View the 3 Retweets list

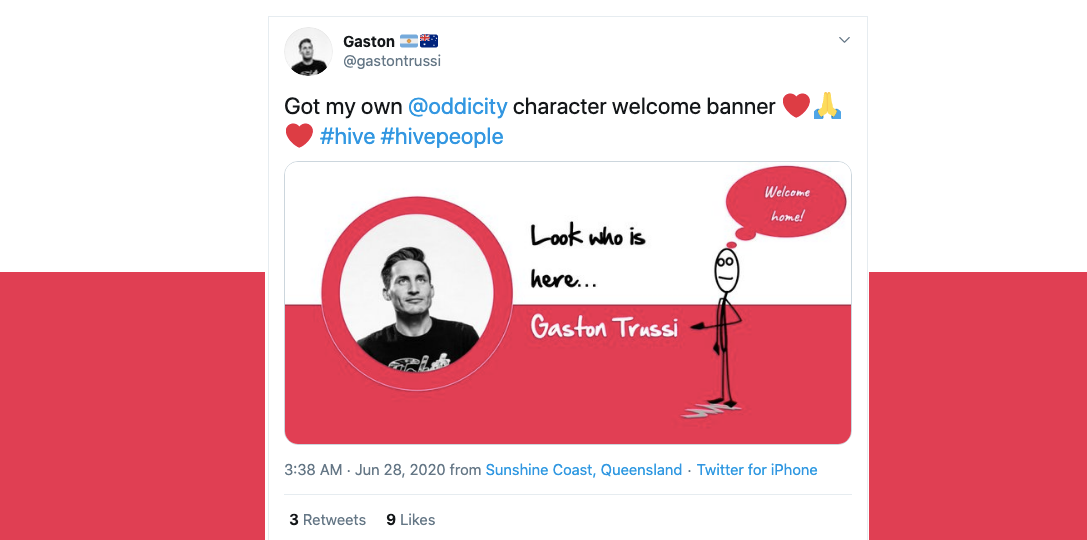[327, 520]
